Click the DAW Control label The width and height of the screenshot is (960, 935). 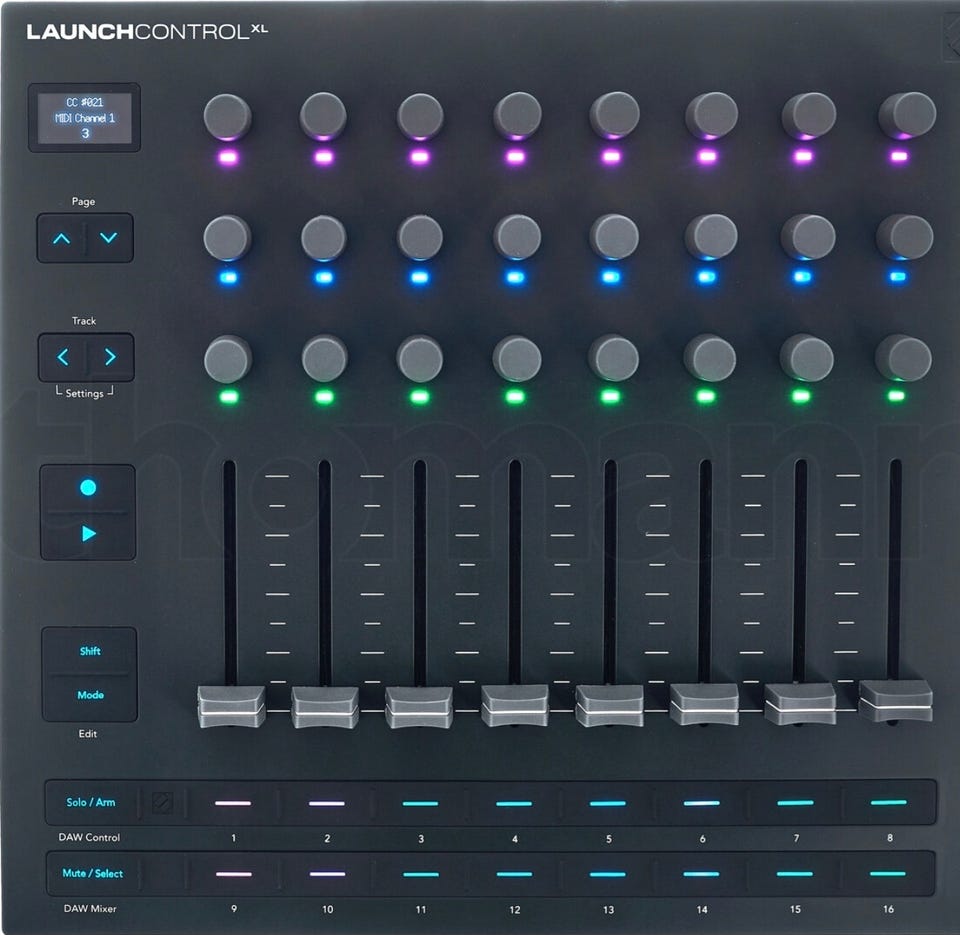pos(89,837)
